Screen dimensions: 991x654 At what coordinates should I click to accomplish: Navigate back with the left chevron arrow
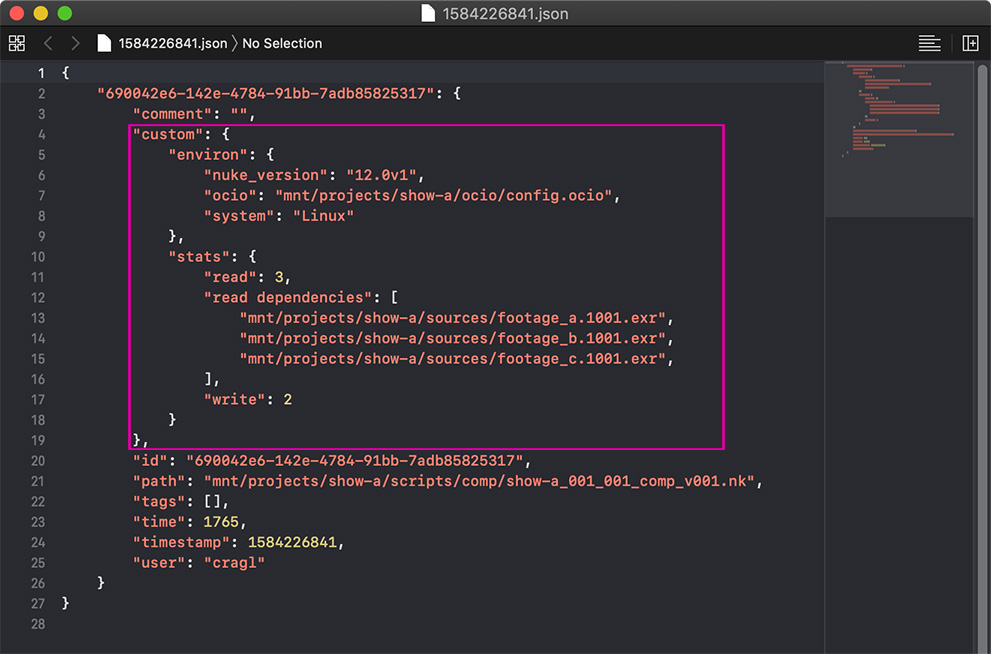tap(48, 43)
